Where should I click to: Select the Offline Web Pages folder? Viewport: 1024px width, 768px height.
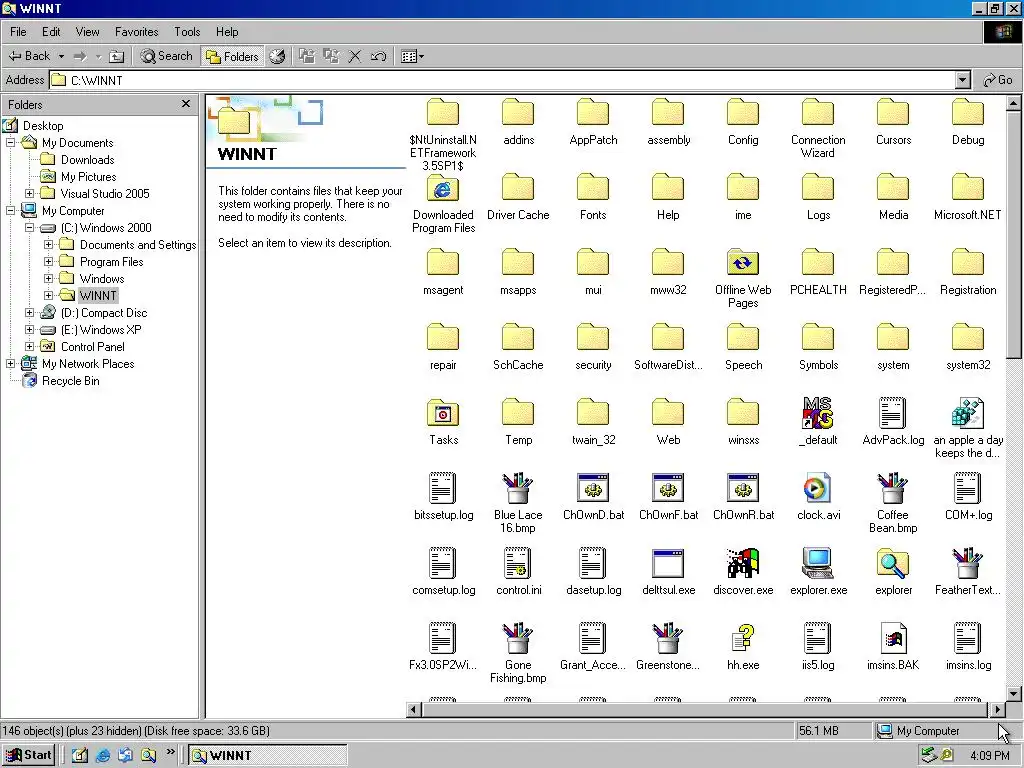click(743, 263)
